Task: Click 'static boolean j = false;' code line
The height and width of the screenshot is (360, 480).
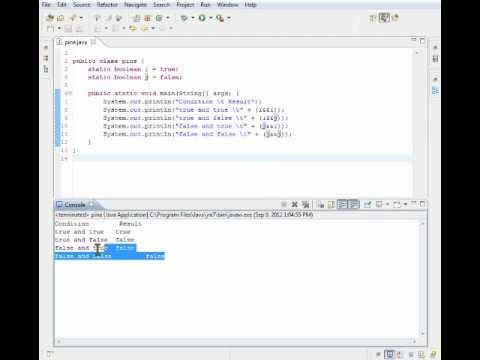Action: tap(135, 77)
